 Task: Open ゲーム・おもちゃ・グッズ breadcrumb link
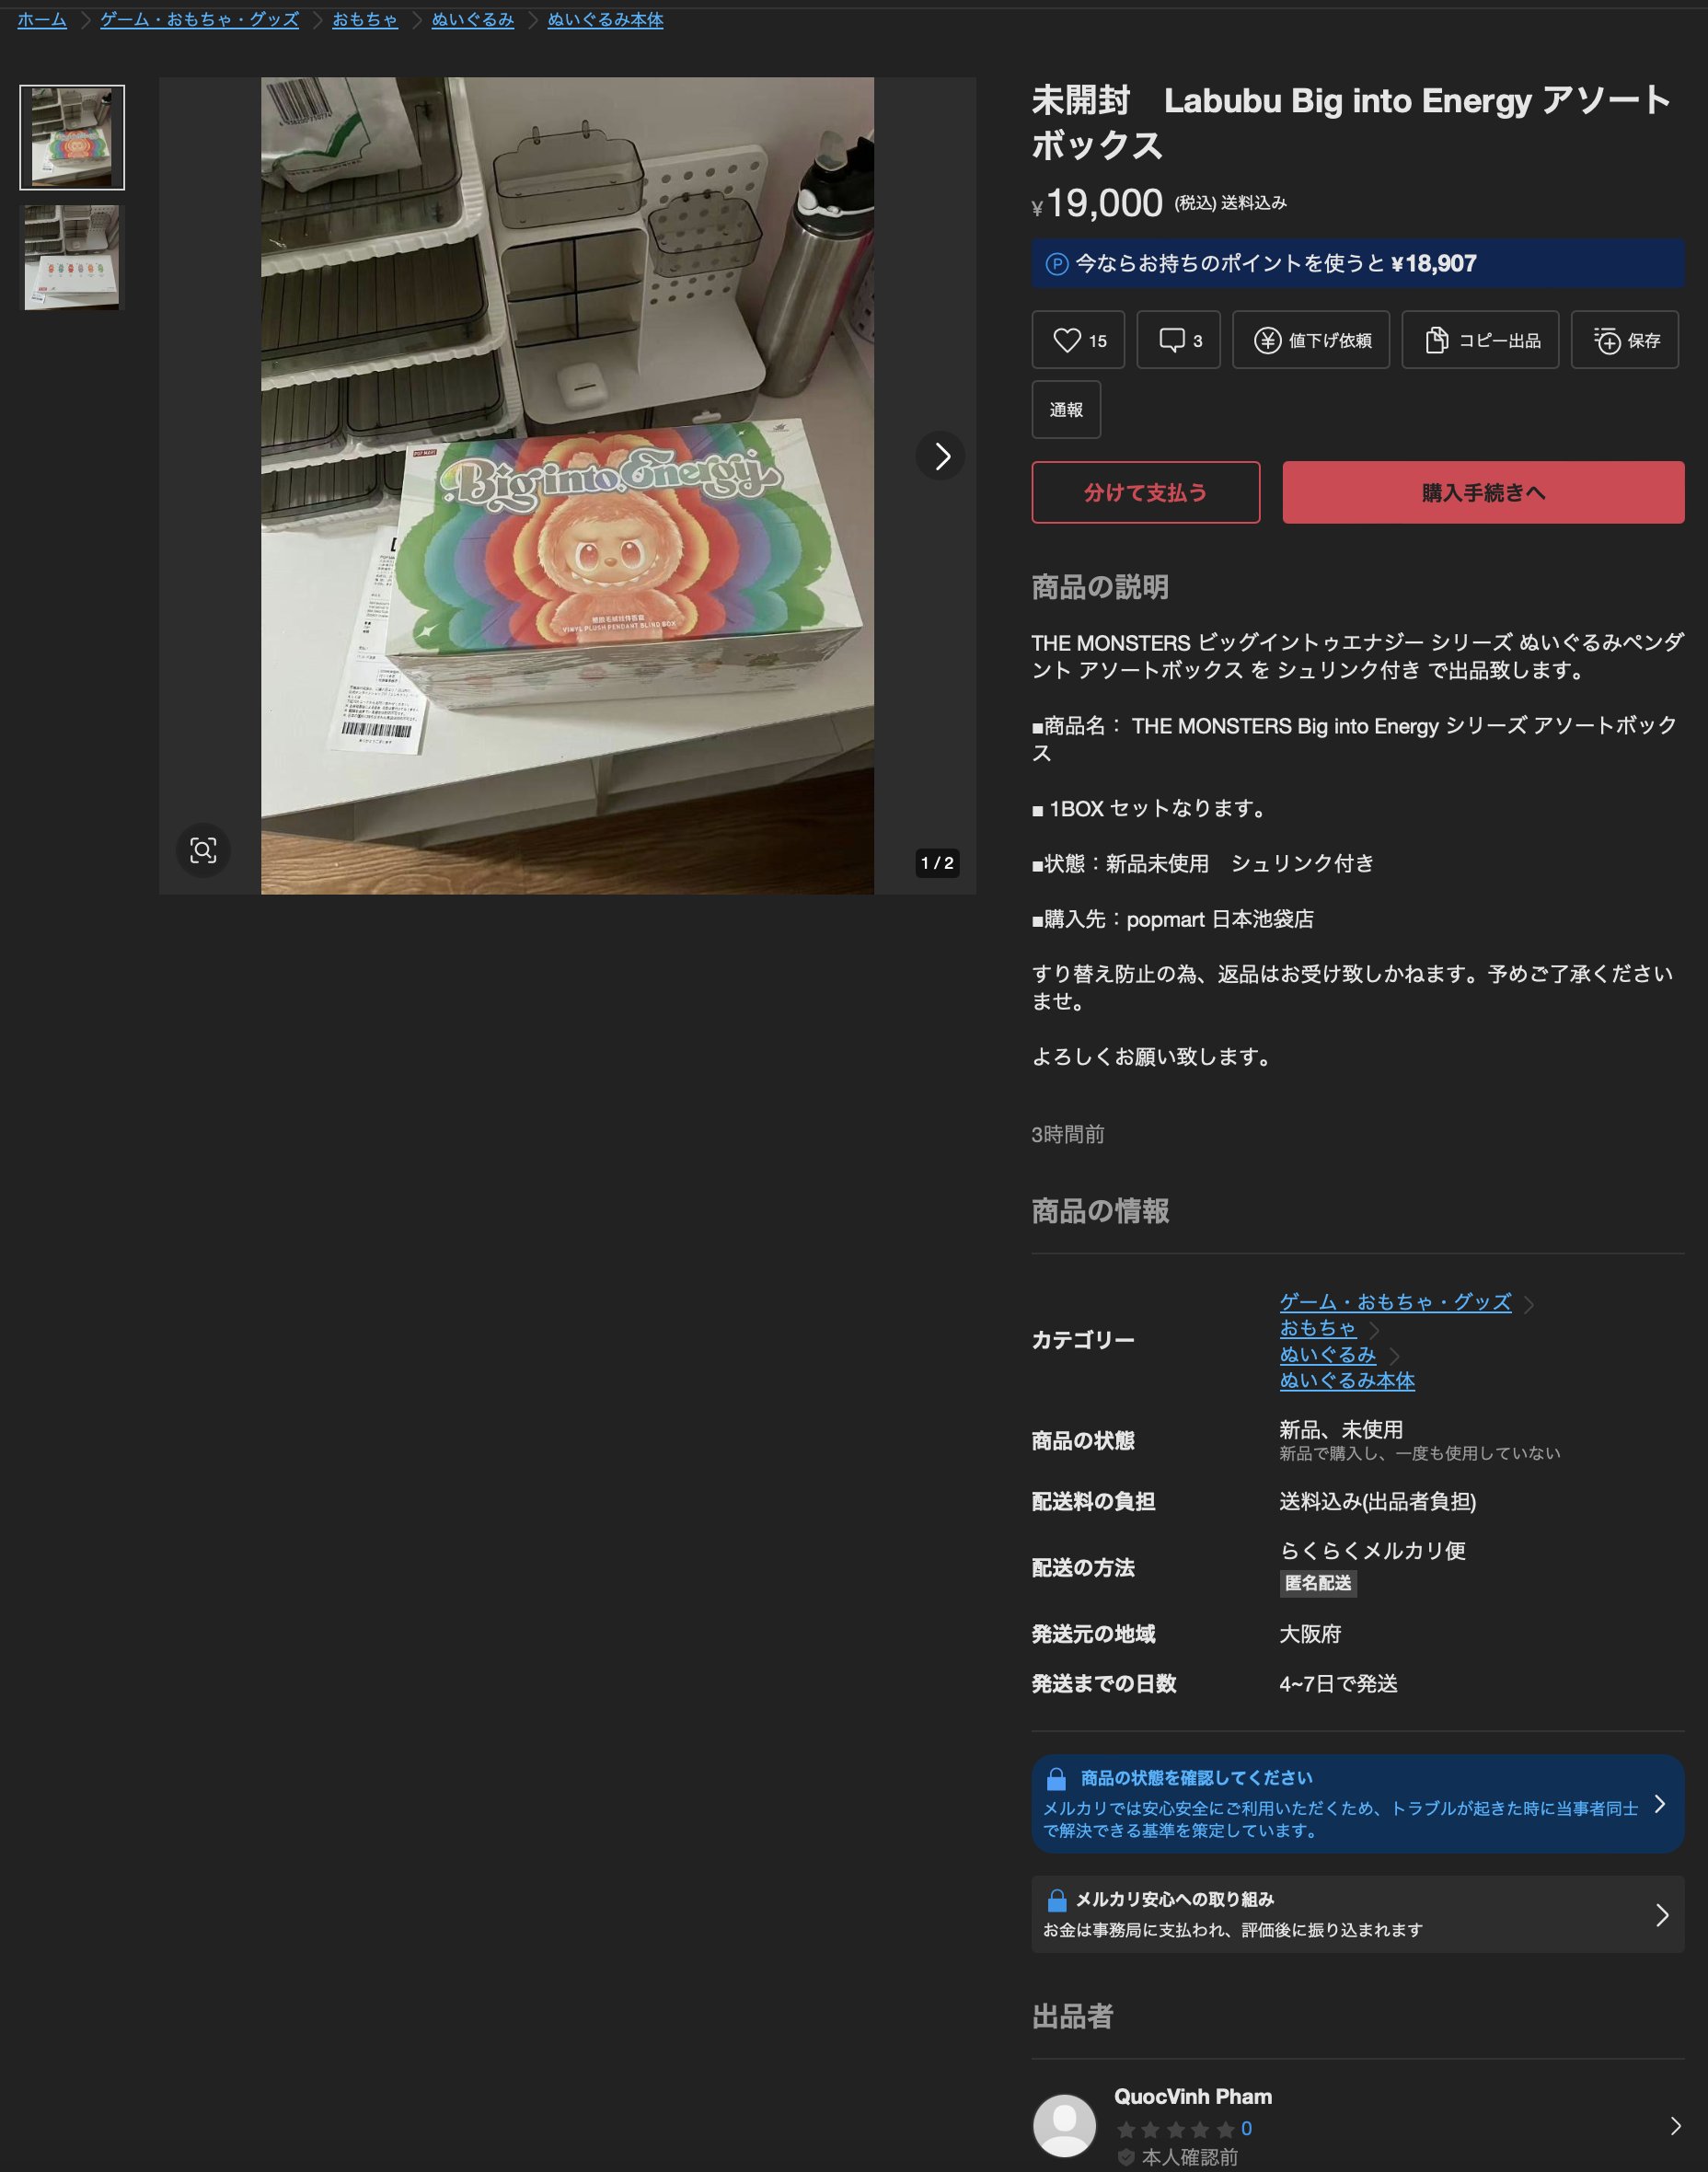point(199,20)
